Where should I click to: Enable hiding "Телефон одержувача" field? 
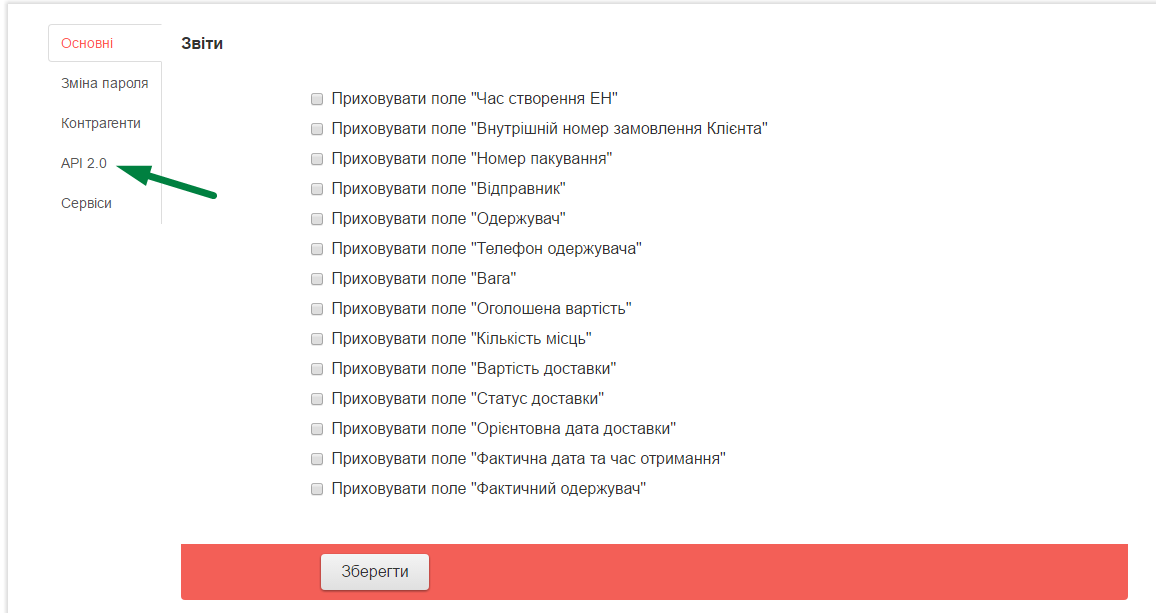pos(317,249)
